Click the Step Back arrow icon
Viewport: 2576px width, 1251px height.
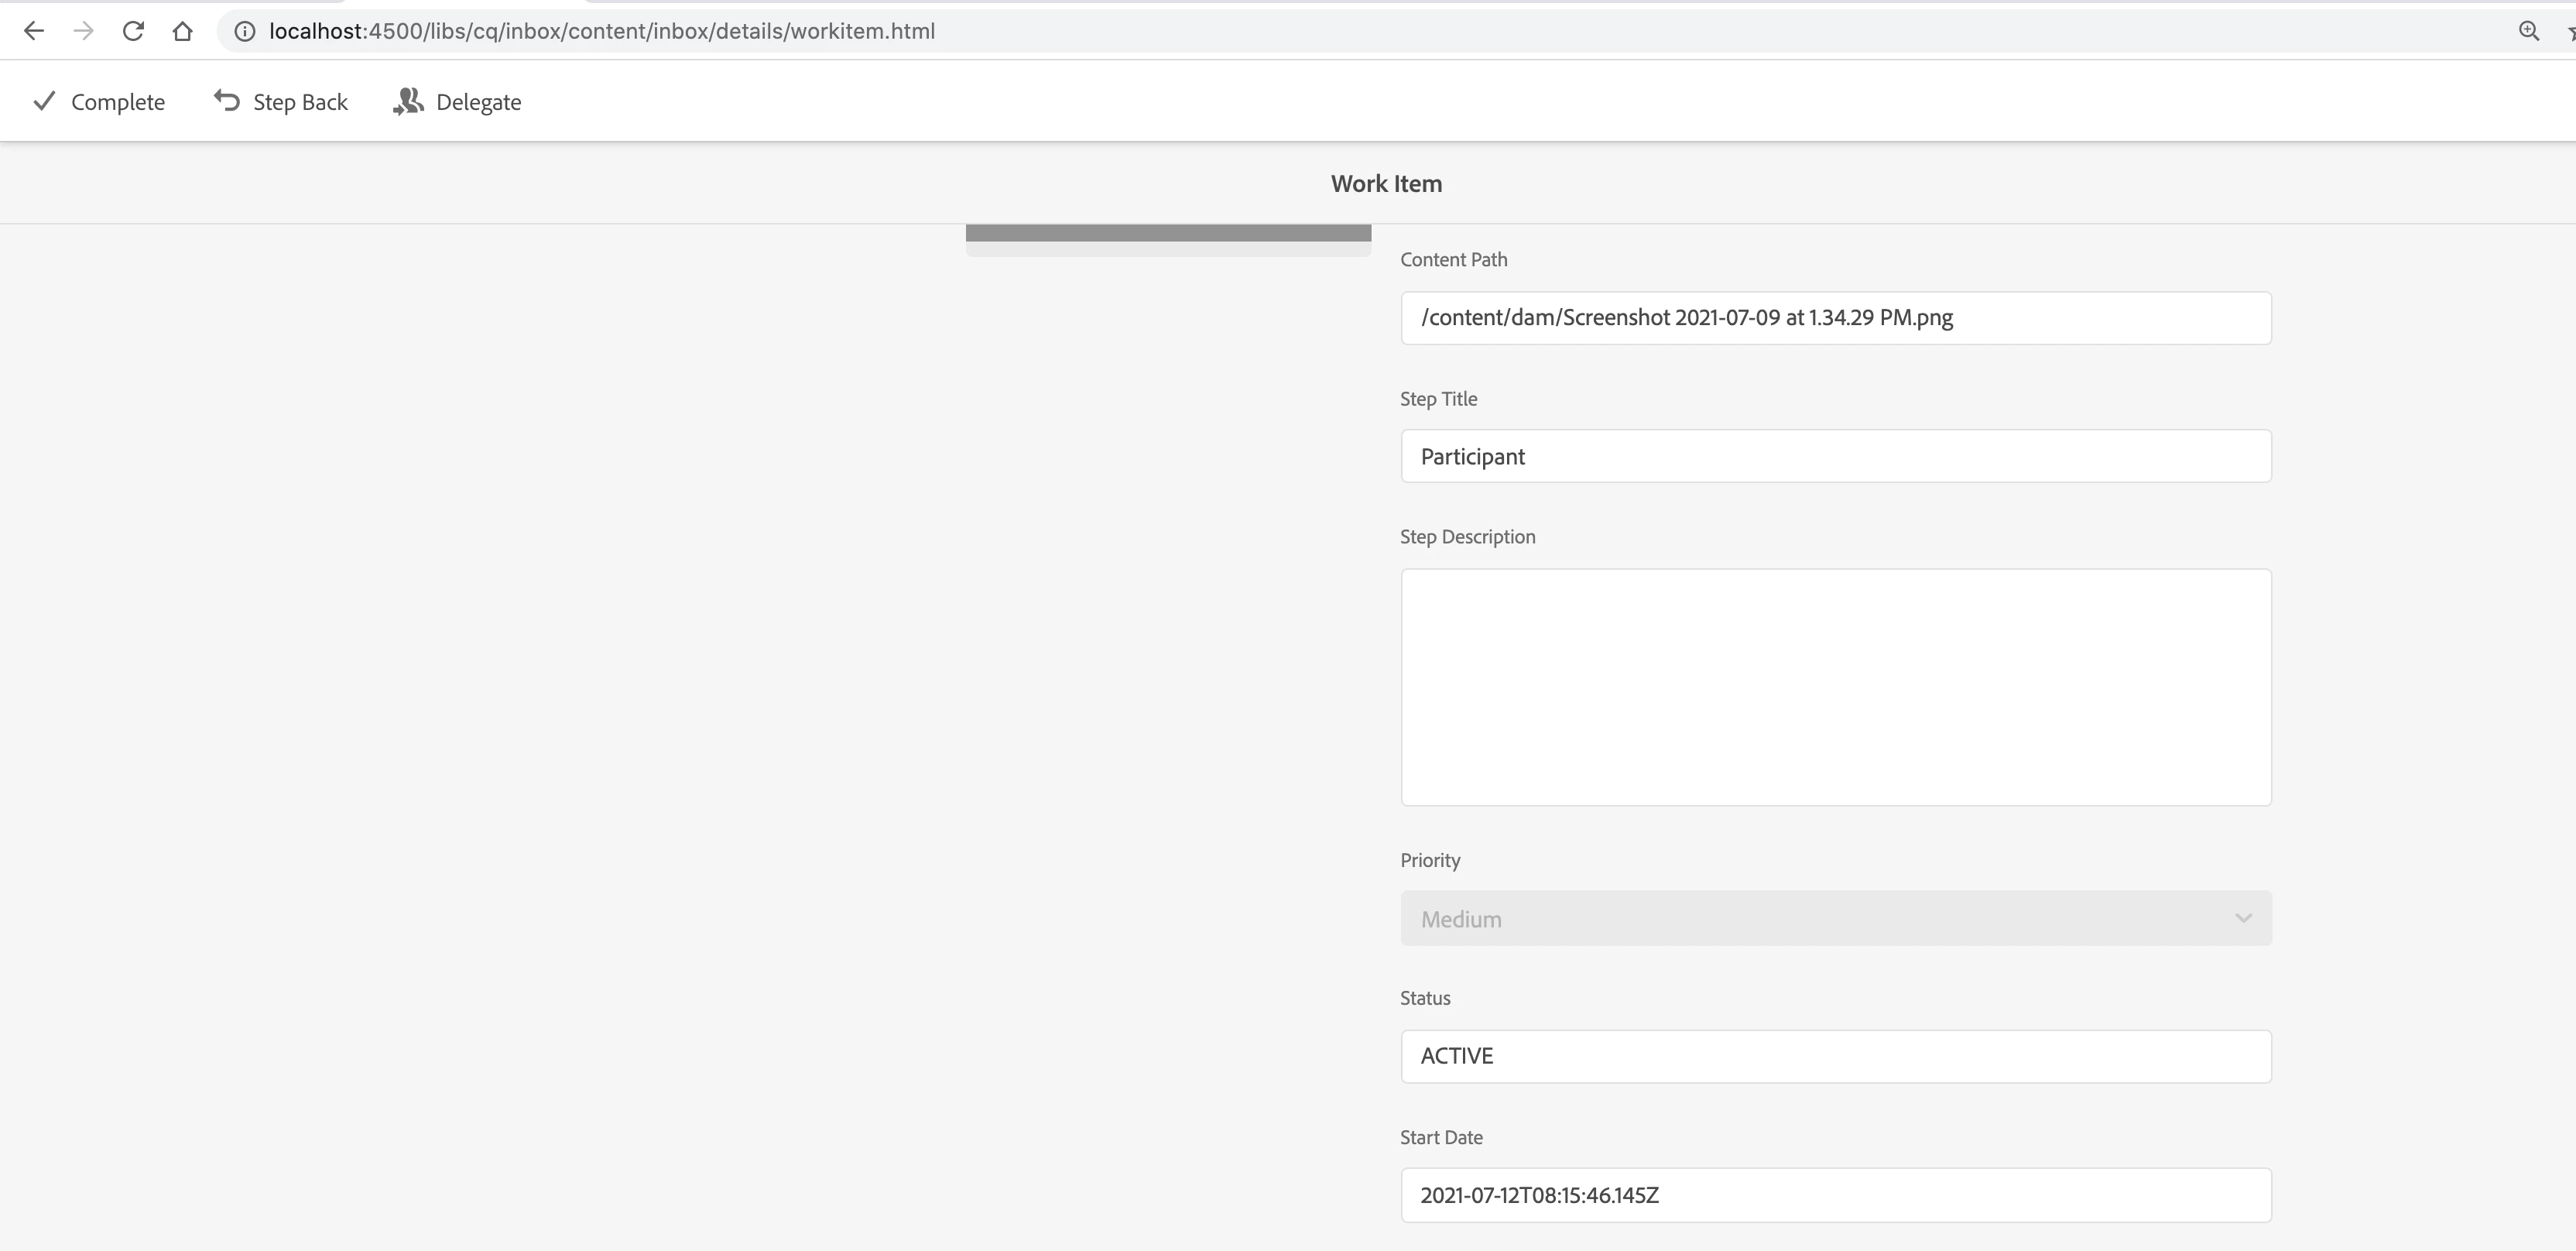point(227,101)
